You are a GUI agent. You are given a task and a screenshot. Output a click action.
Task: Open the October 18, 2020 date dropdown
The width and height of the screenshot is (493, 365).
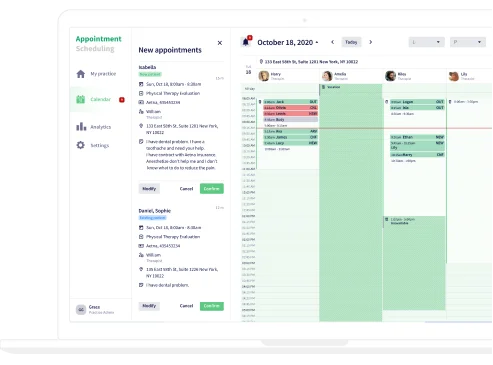coord(288,42)
